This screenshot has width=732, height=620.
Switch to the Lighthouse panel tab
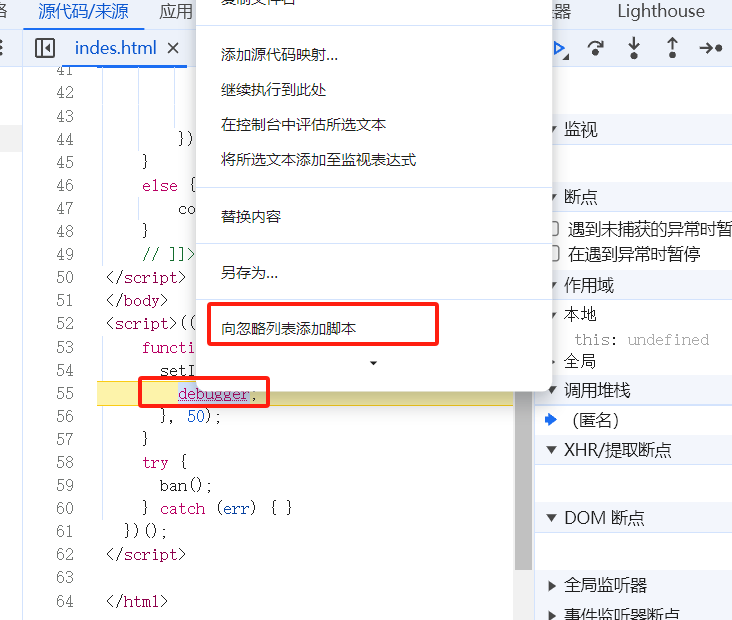click(661, 11)
